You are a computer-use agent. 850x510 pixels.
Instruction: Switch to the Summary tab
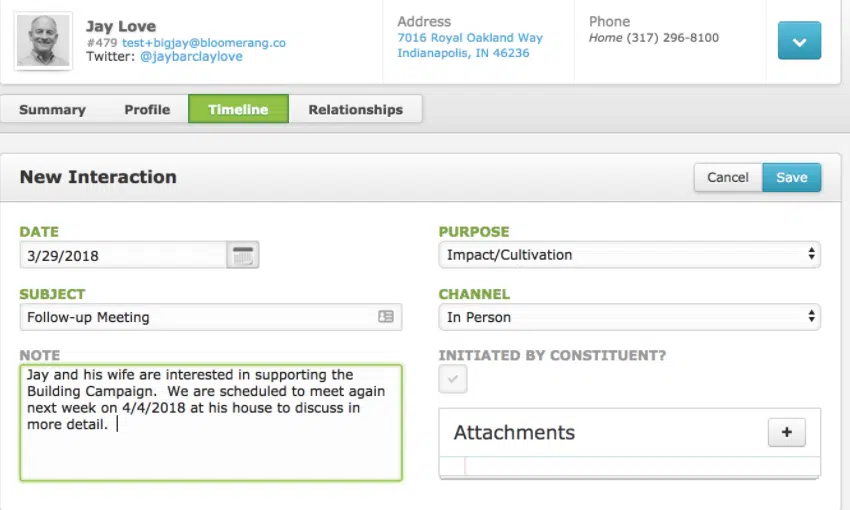[52, 110]
